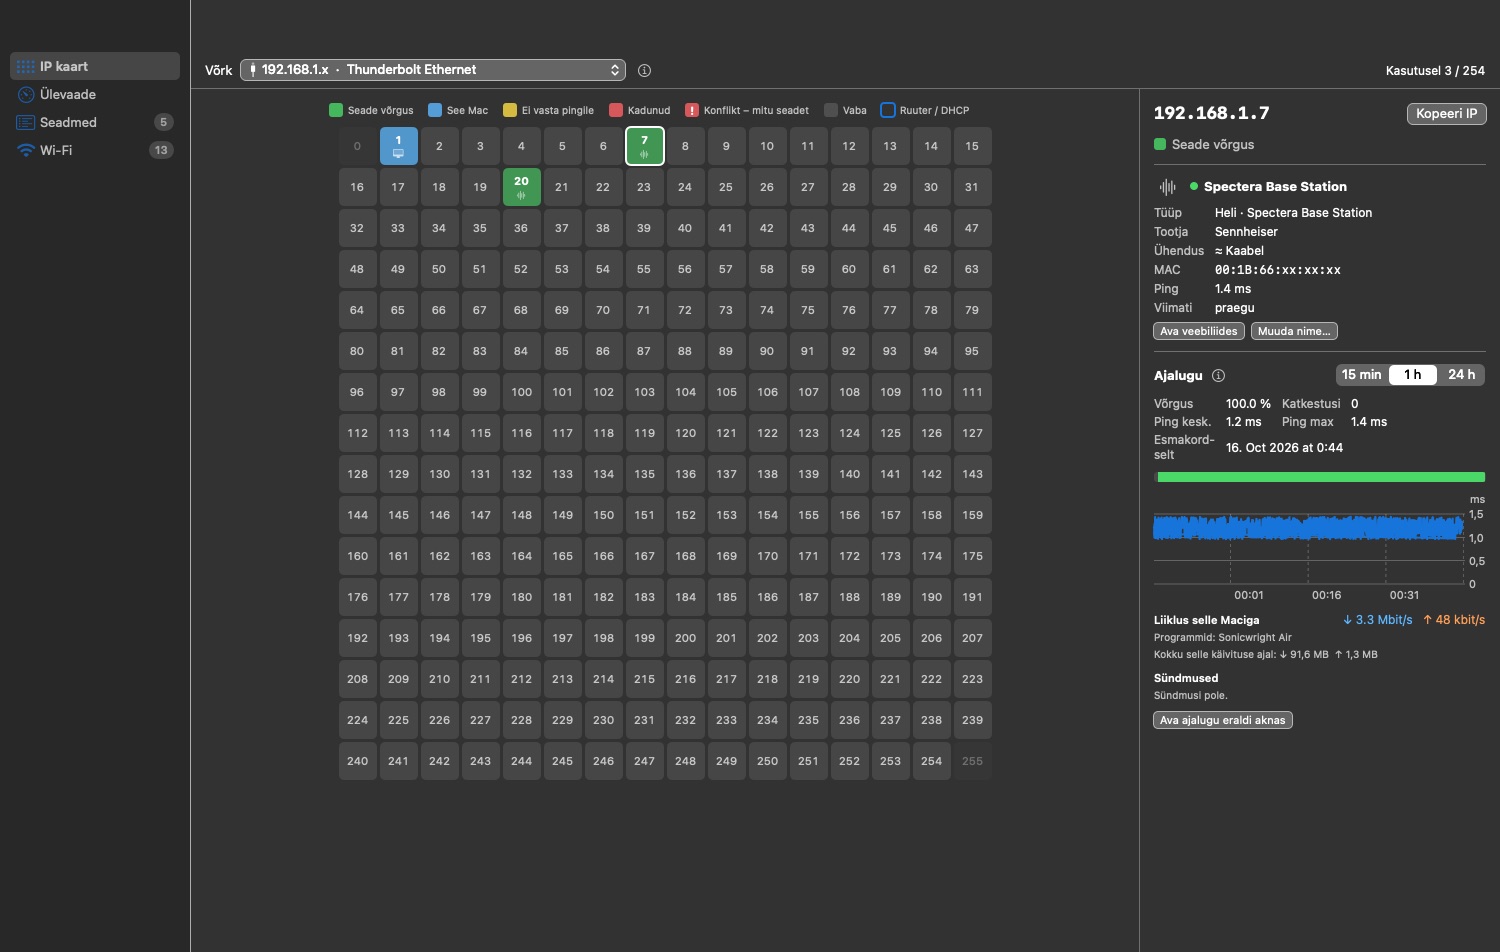Select the Wi-Fi sidebar item
This screenshot has width=1500, height=952.
point(95,150)
